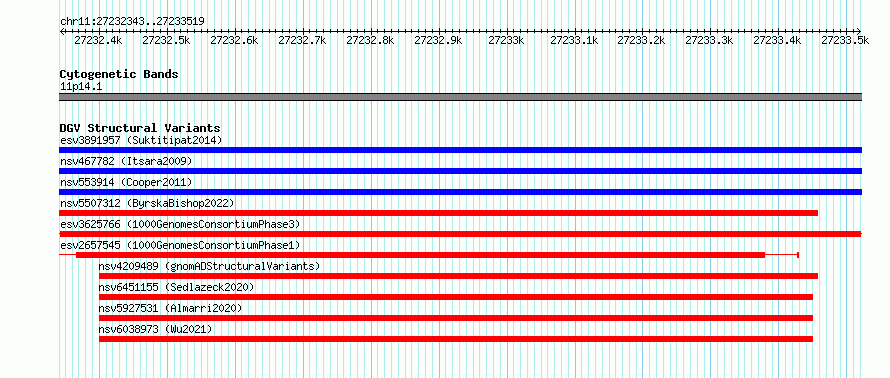Screen dimensions: 890x378
Task: Click the 27233k ruler tick label
Action: pos(506,40)
